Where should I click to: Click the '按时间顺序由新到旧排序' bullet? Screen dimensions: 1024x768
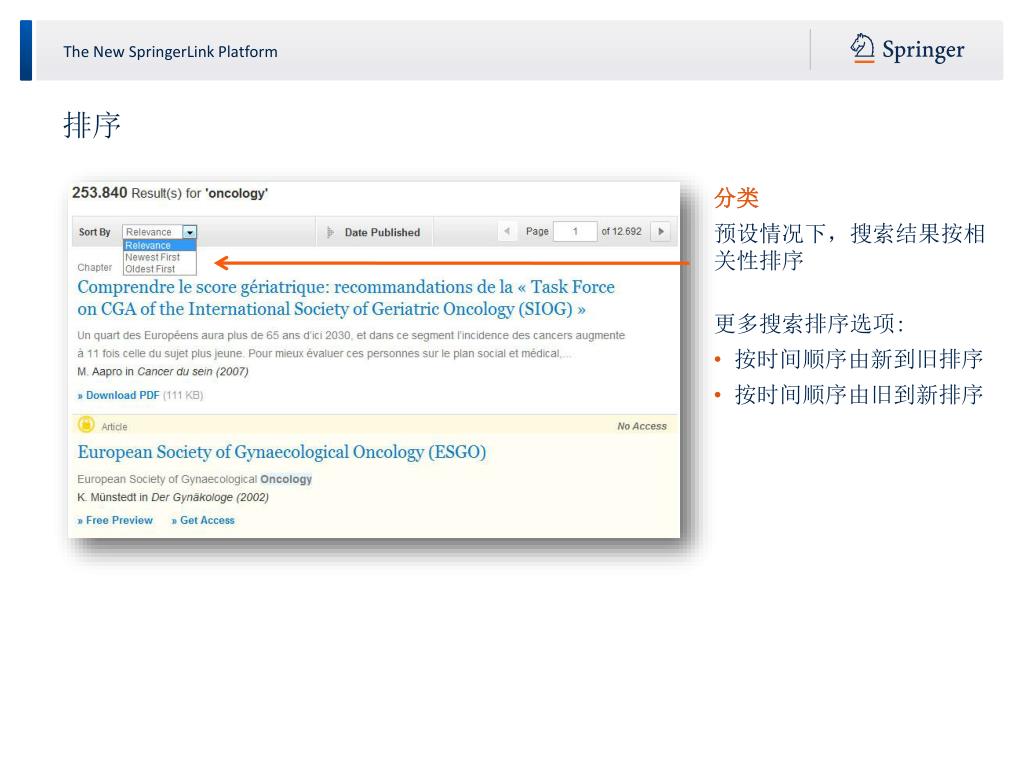(859, 359)
